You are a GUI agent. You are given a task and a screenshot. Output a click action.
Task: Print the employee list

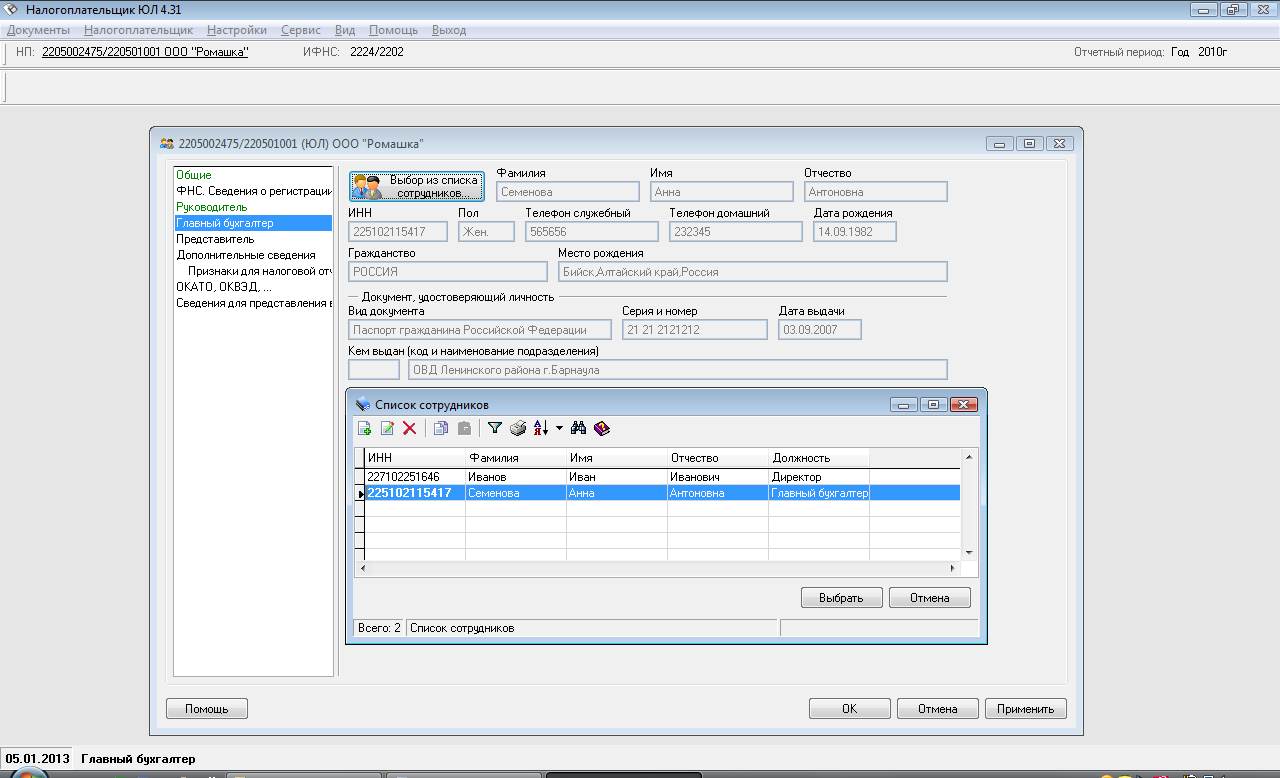[517, 428]
